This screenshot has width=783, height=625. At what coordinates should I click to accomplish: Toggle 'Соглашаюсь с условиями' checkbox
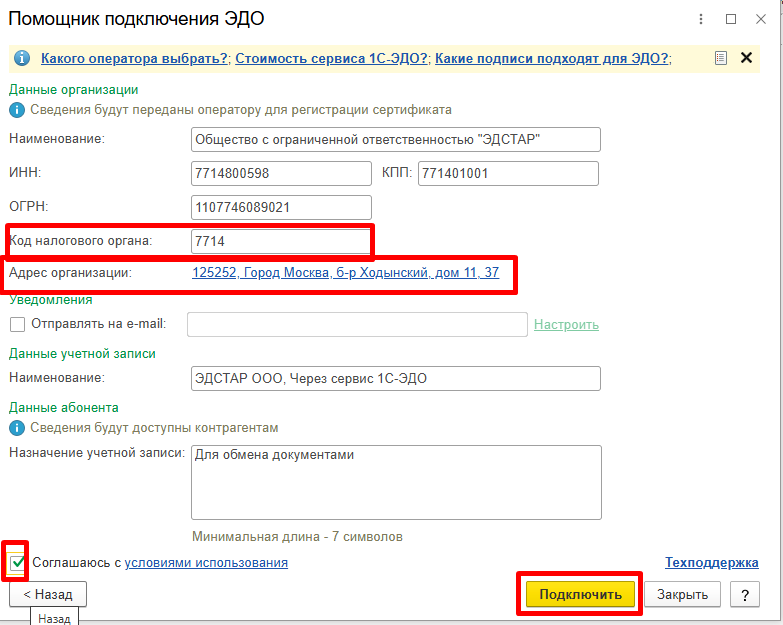(17, 563)
